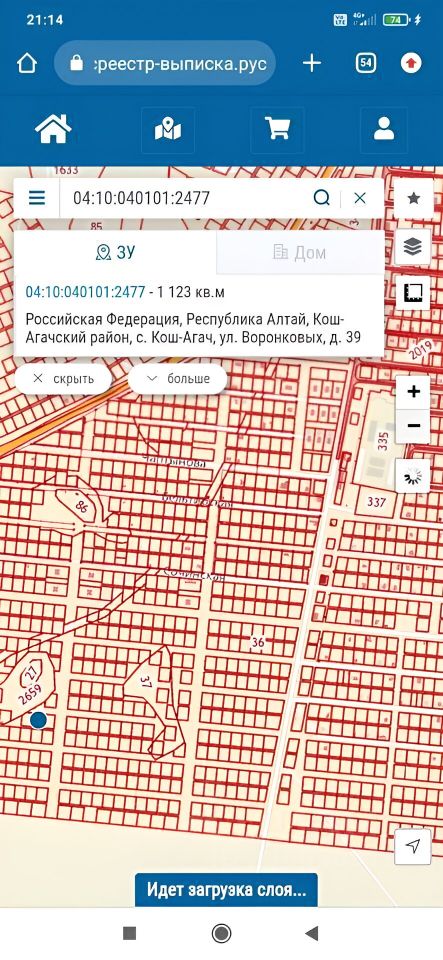The width and height of the screenshot is (443, 960).
Task: Open cadastral link 04:10:040101:2477
Action: [x=85, y=292]
